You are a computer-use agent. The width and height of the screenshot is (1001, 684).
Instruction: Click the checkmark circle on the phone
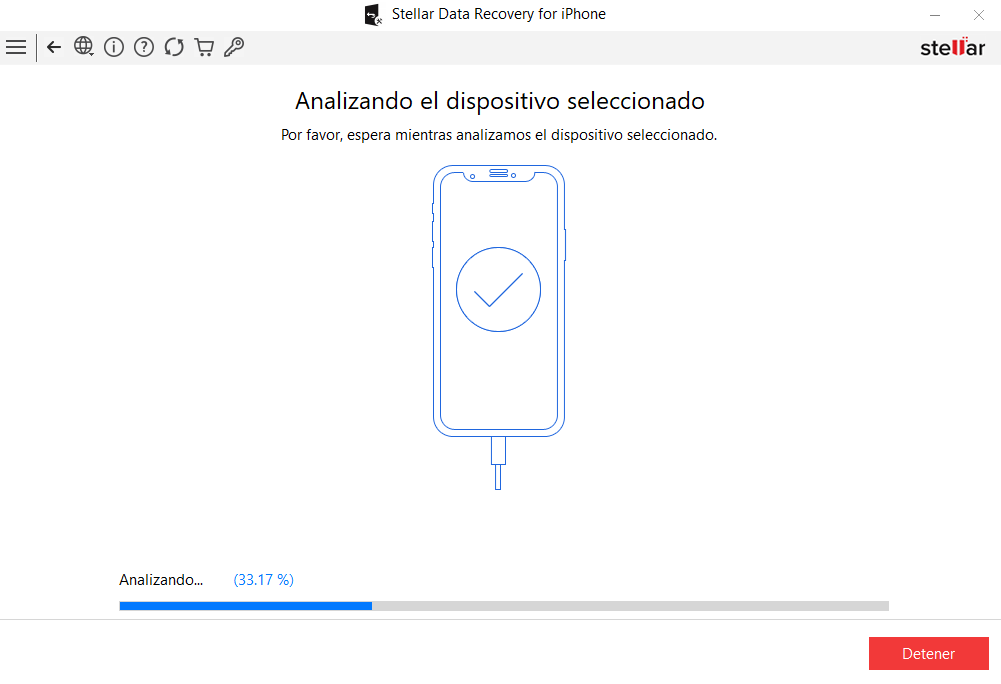coord(499,289)
